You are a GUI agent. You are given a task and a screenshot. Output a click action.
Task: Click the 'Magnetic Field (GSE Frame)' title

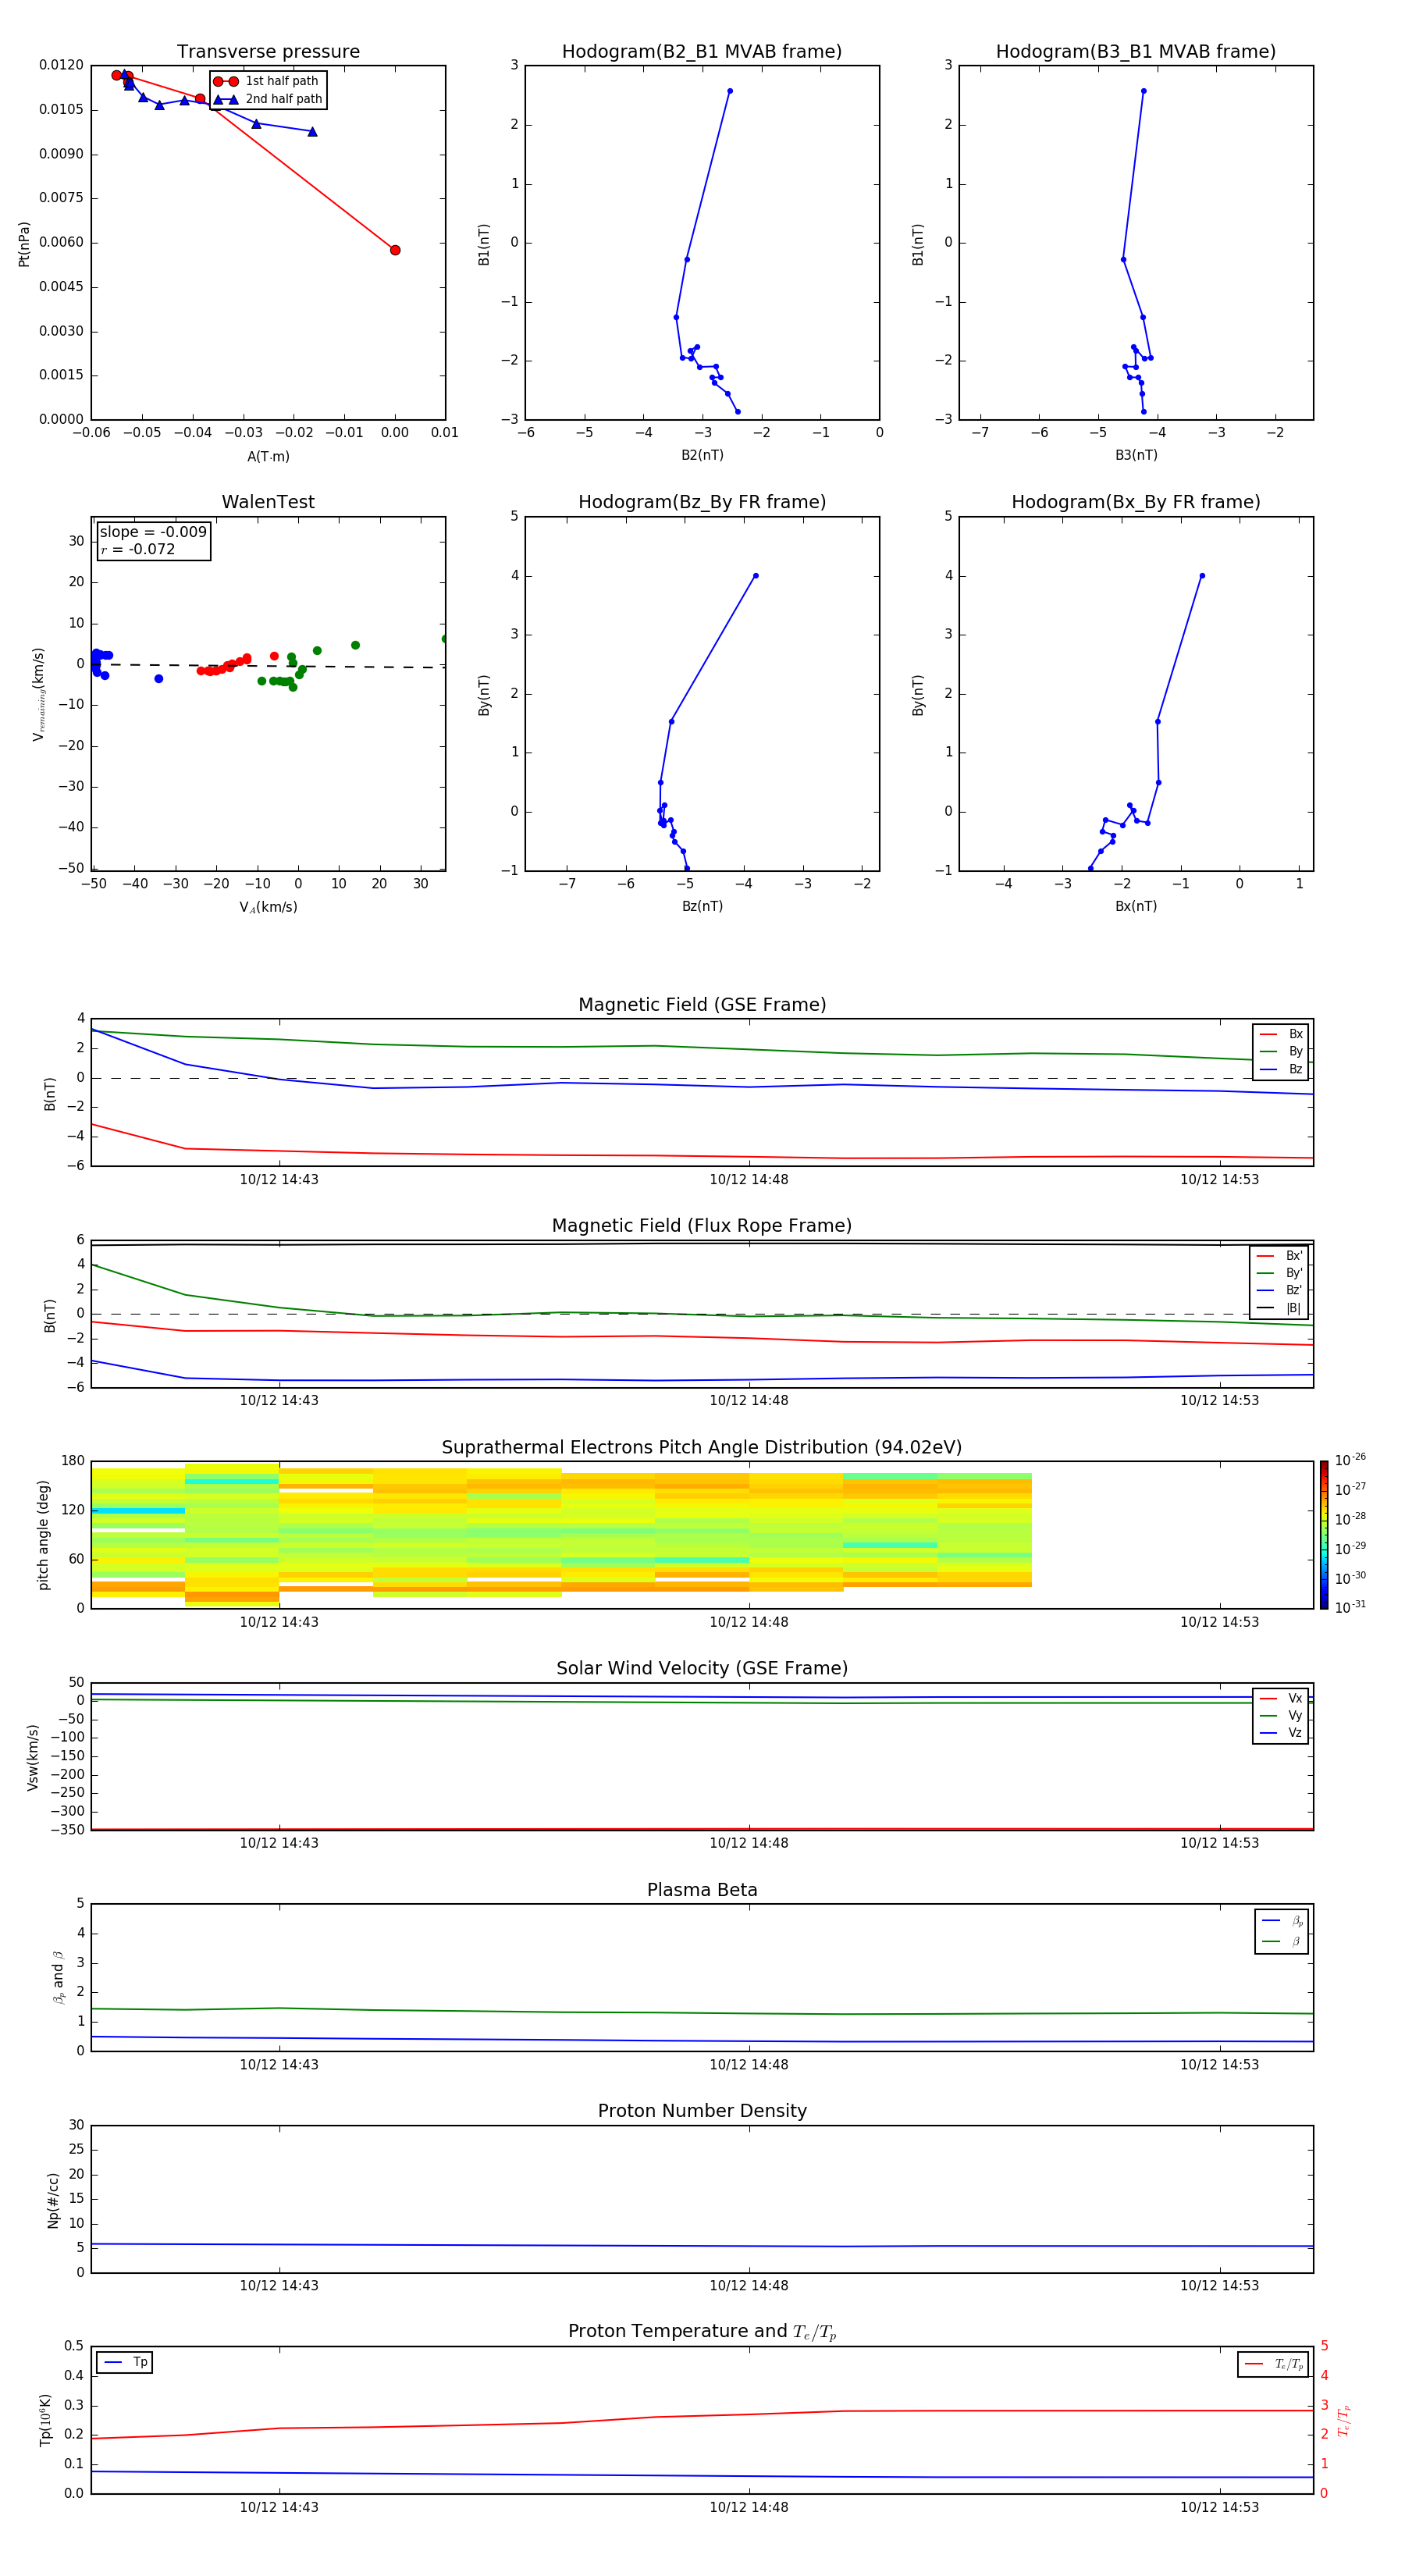tap(702, 1005)
